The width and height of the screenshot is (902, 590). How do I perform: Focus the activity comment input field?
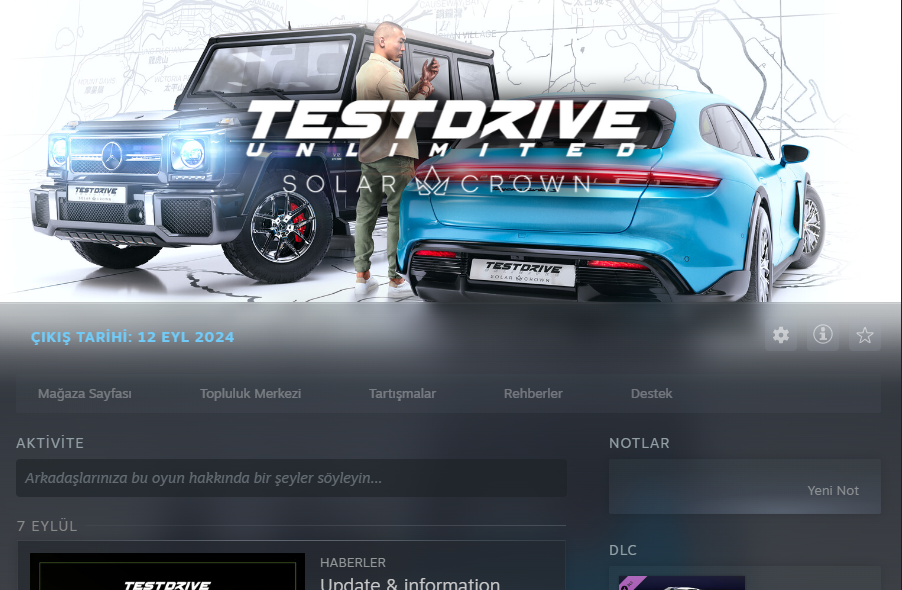[291, 478]
